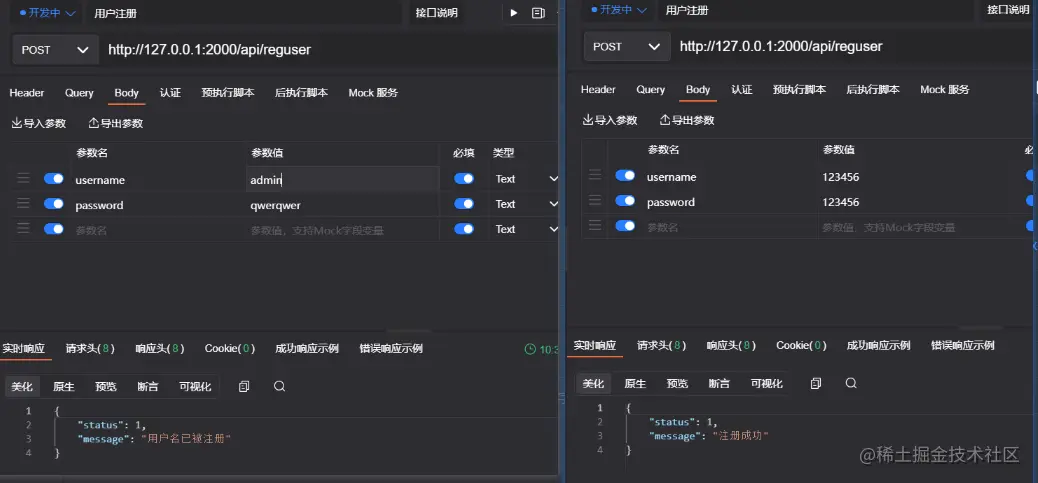Click 导入参数 in right panel
Image resolution: width=1038 pixels, height=483 pixels.
(610, 120)
